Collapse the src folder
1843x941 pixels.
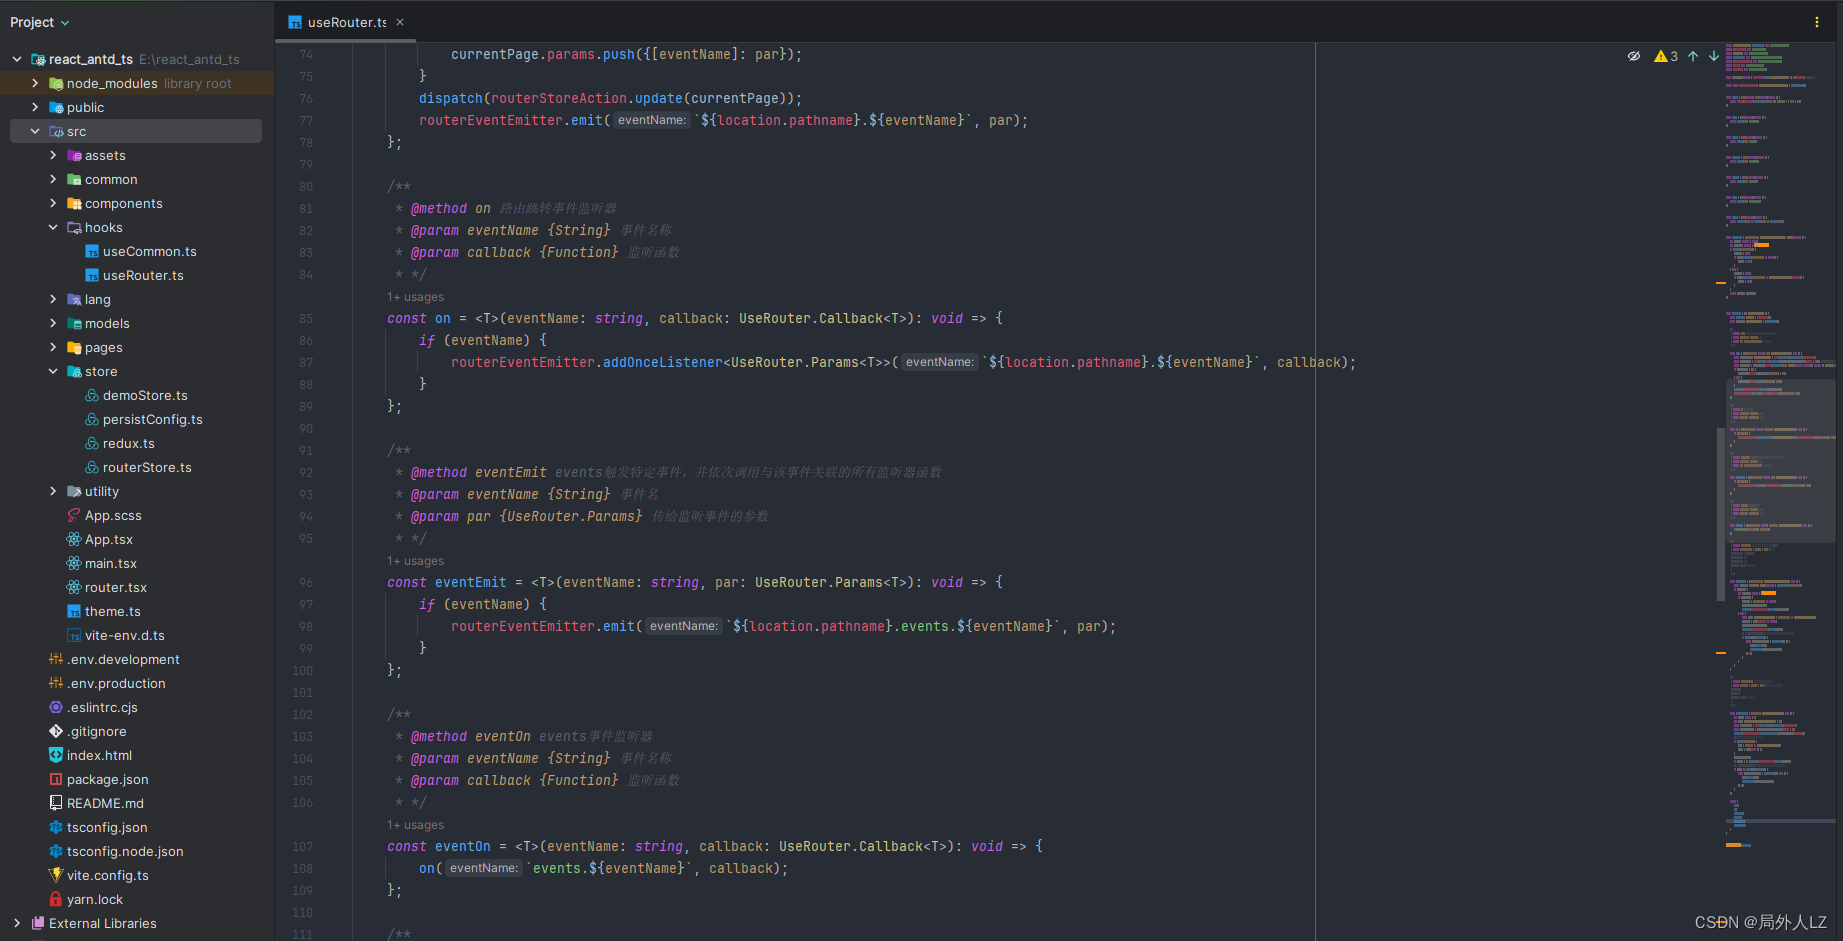point(35,131)
